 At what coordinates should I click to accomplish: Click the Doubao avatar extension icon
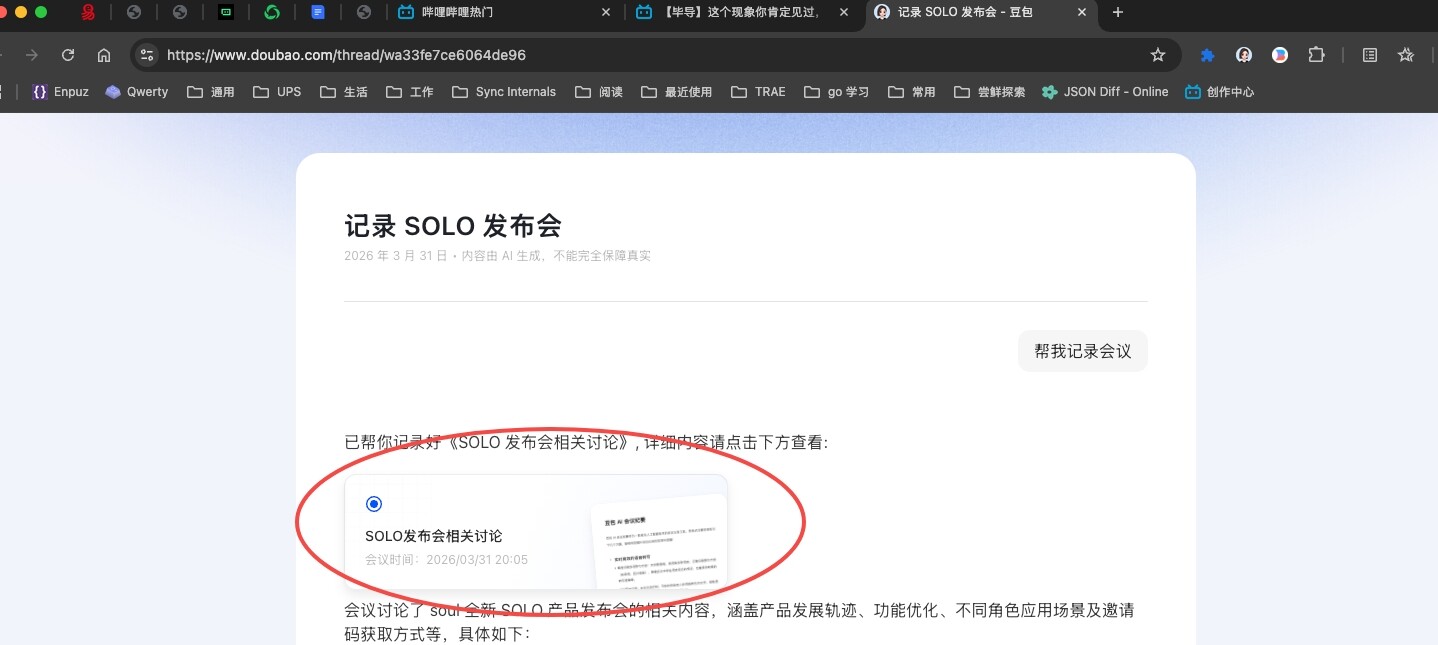tap(1244, 55)
